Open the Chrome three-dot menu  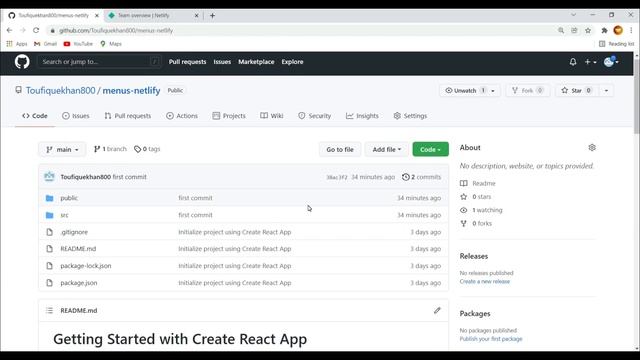(631, 30)
